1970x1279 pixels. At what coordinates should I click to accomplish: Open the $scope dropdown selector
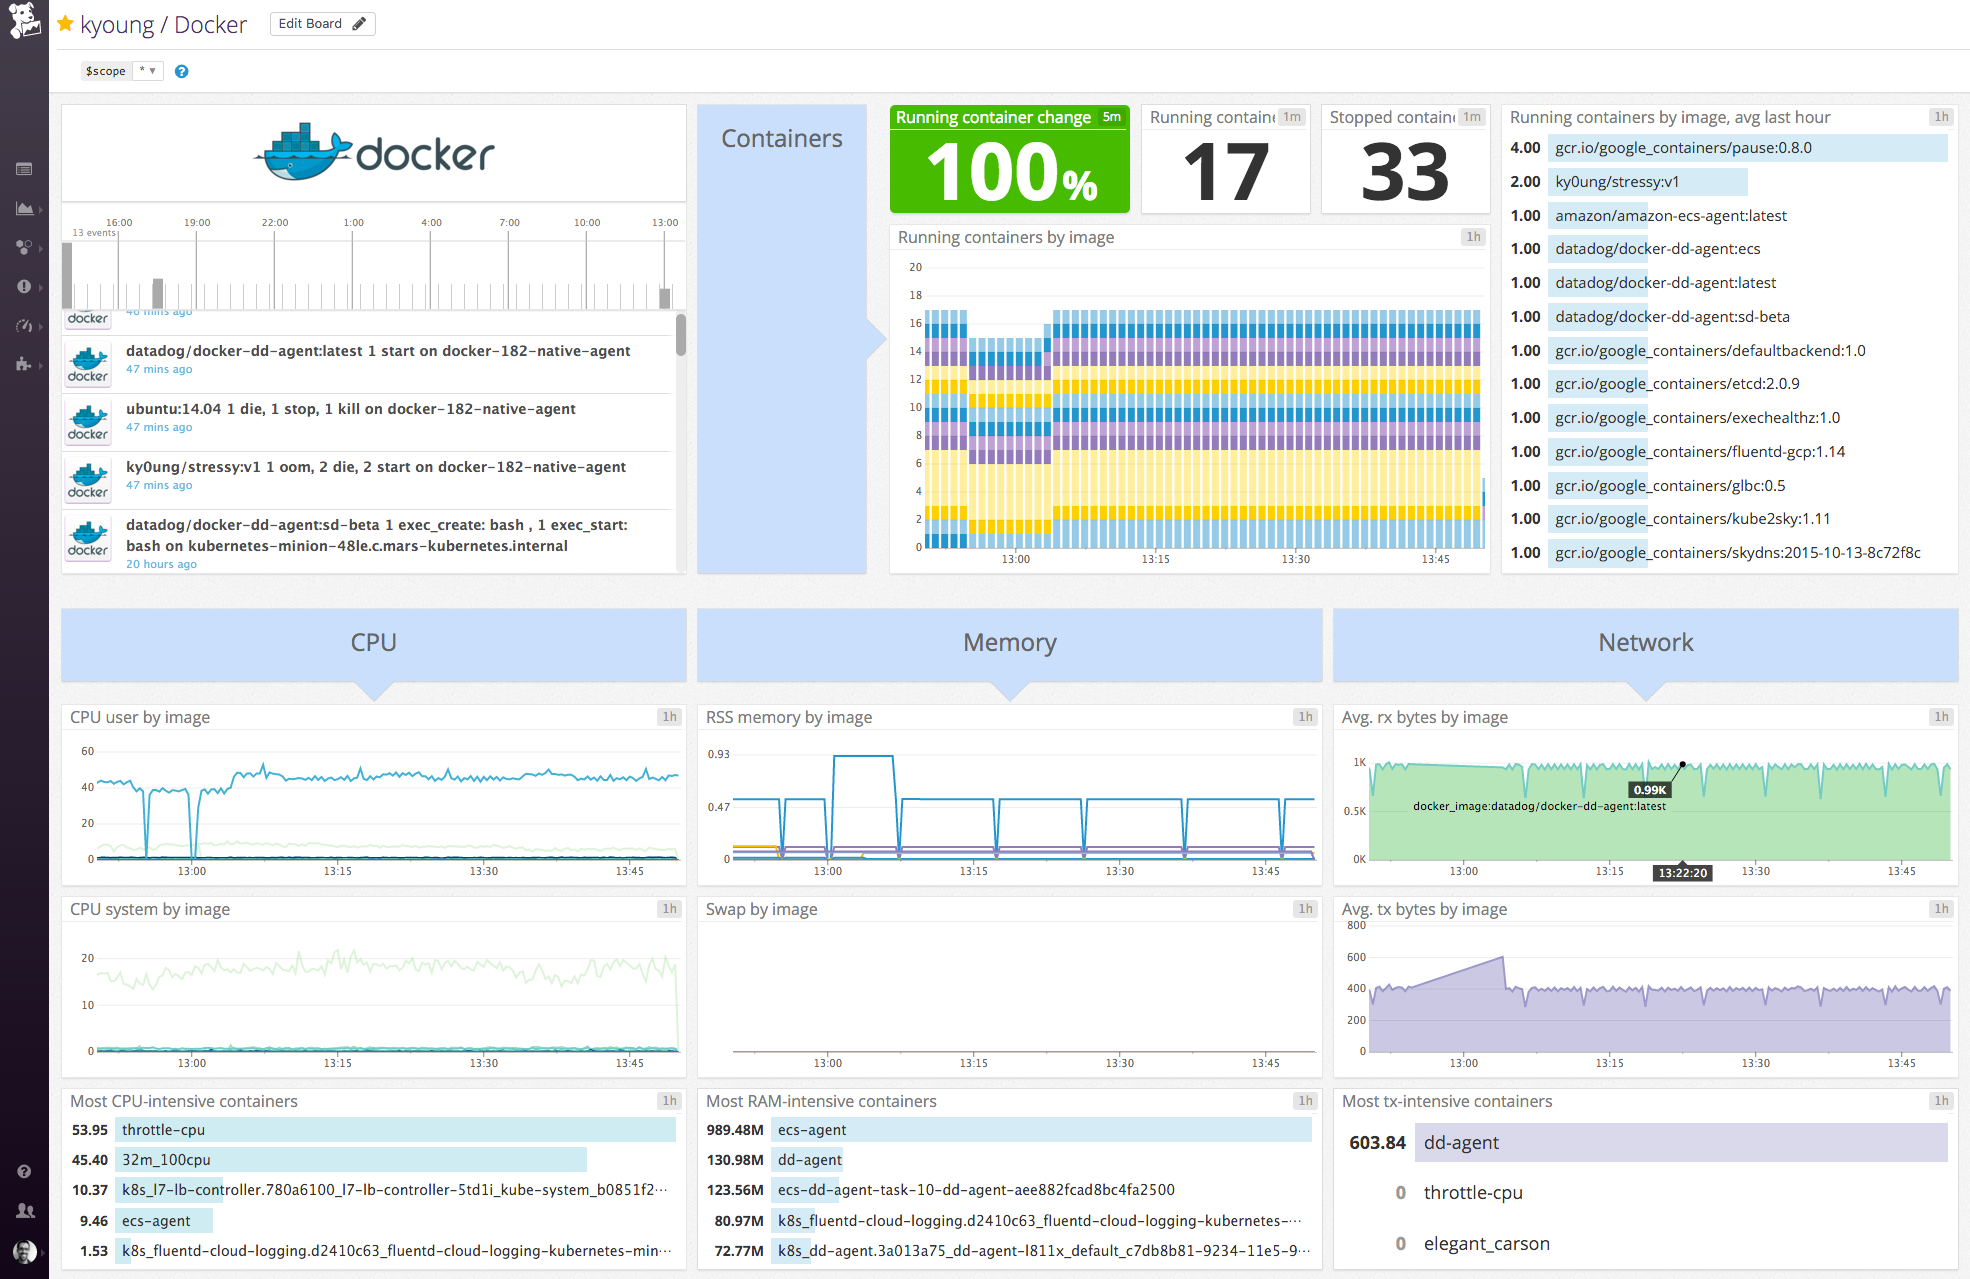146,70
